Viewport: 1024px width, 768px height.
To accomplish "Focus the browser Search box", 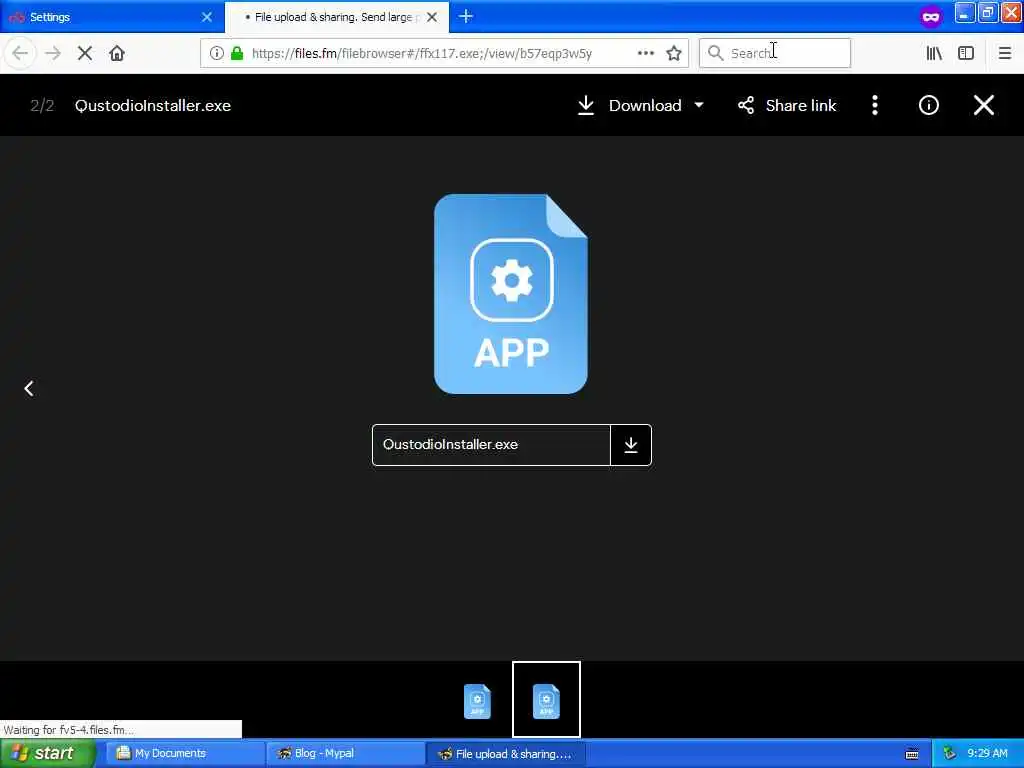I will pos(775,53).
